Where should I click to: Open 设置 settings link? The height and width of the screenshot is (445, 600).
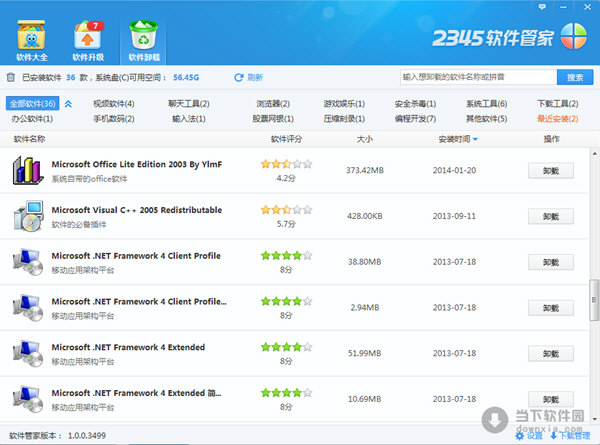535,436
